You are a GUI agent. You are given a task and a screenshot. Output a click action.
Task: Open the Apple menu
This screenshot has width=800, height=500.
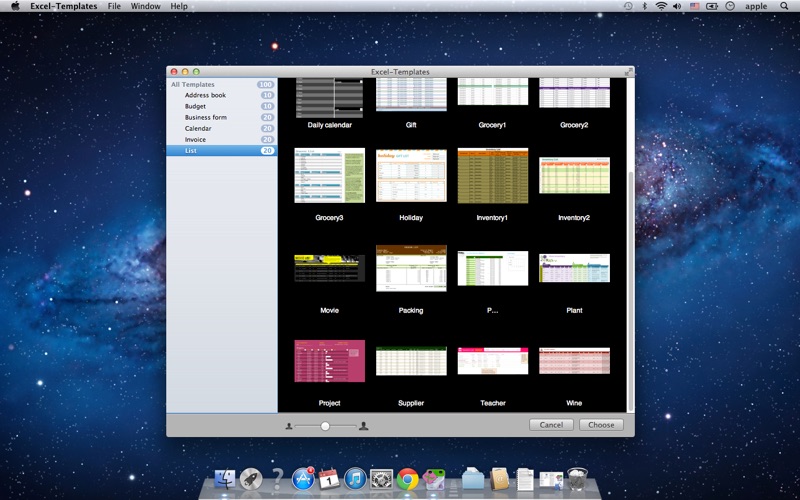click(15, 6)
